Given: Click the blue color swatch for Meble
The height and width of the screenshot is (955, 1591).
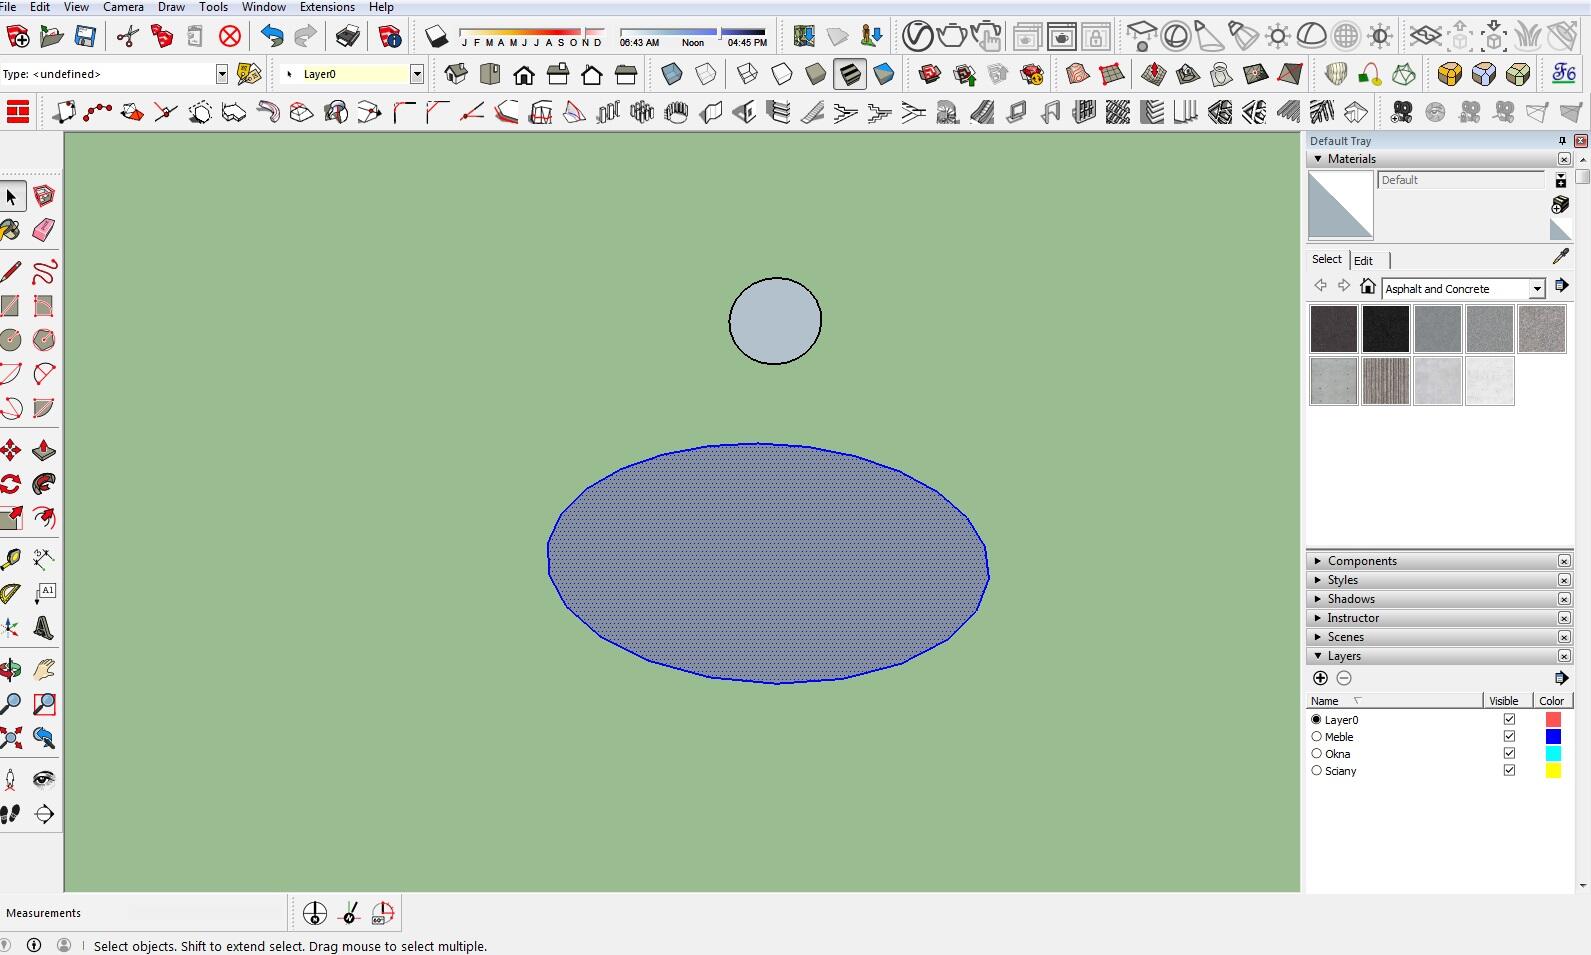Looking at the screenshot, I should pyautogui.click(x=1553, y=737).
